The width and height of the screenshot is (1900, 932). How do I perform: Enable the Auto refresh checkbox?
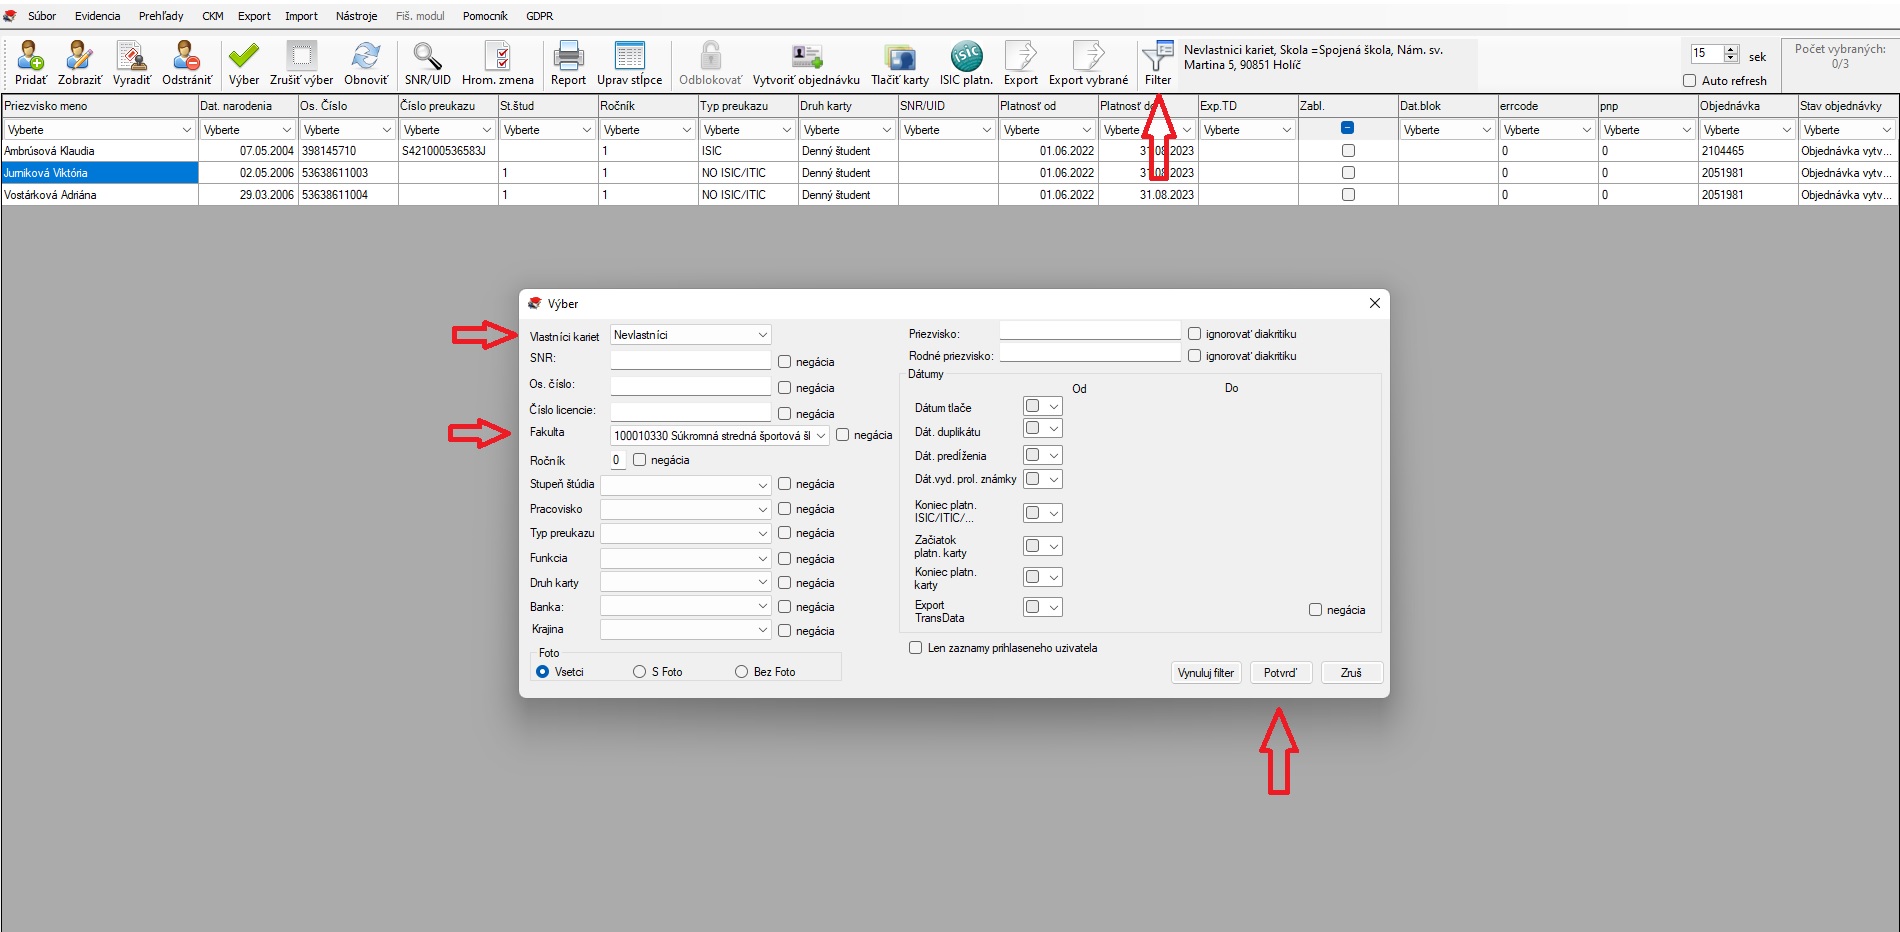1689,81
